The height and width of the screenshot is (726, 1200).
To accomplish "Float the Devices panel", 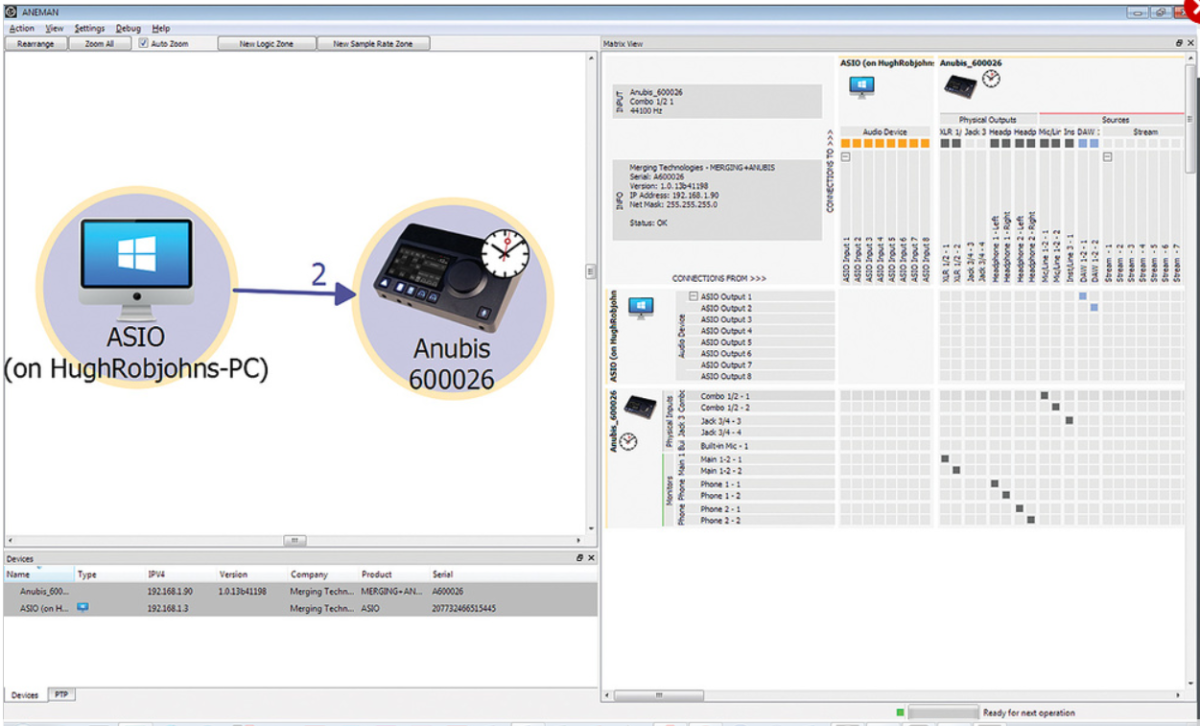I will coord(579,557).
